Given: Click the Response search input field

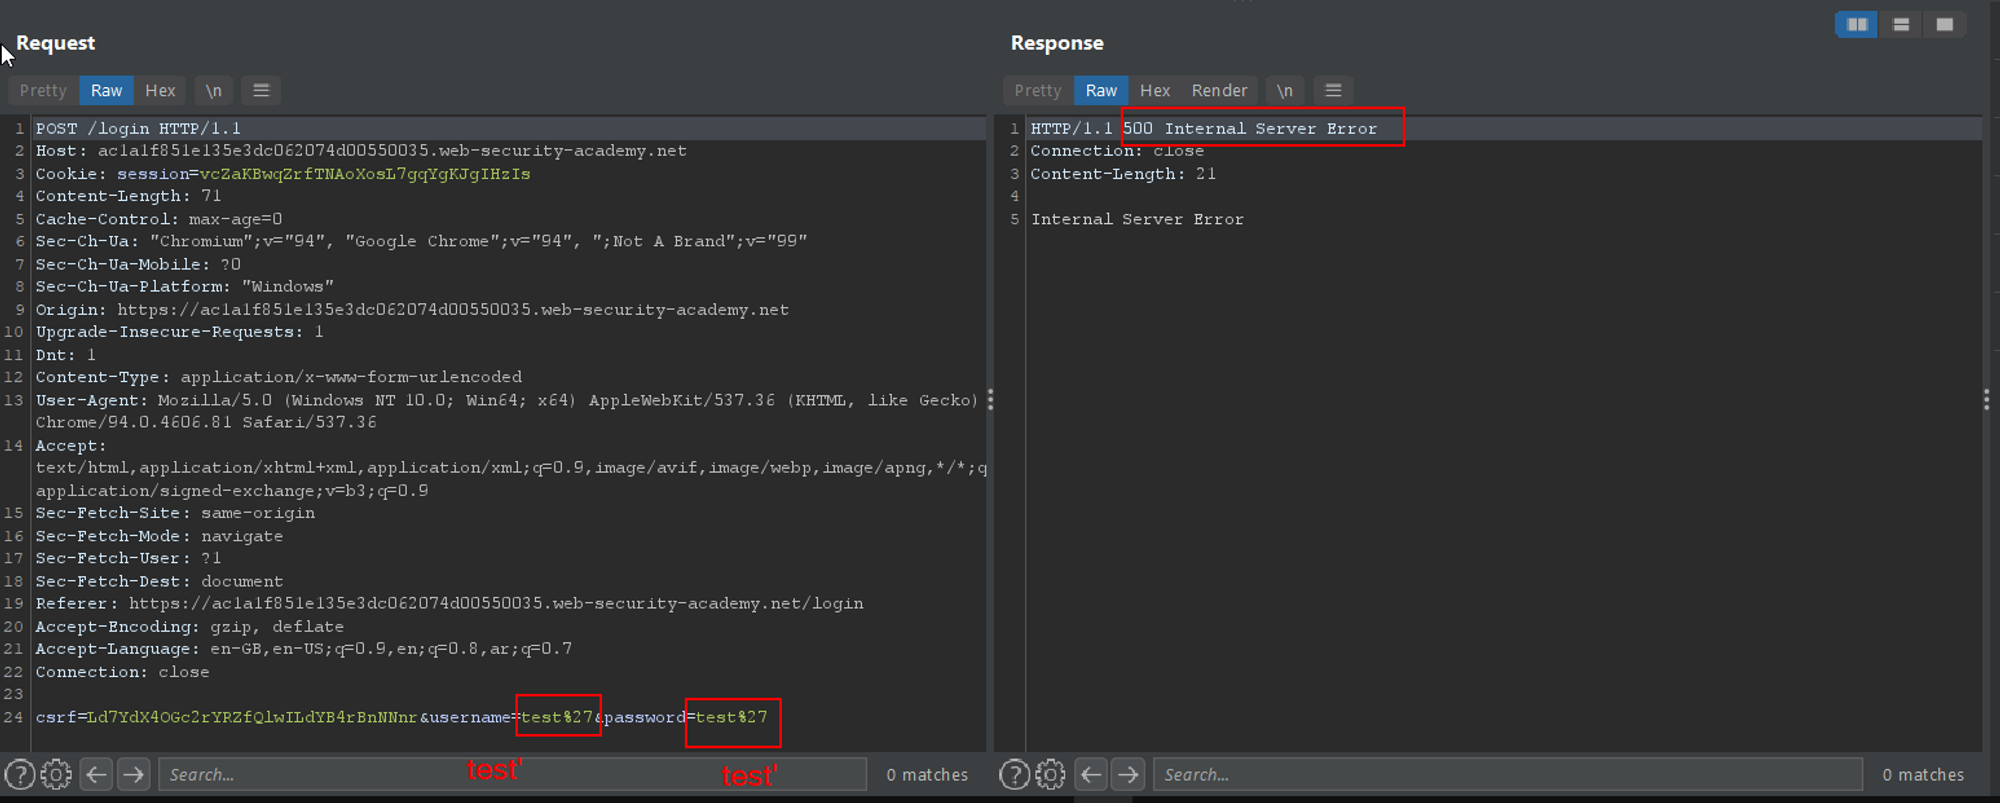Looking at the screenshot, I should point(1506,774).
